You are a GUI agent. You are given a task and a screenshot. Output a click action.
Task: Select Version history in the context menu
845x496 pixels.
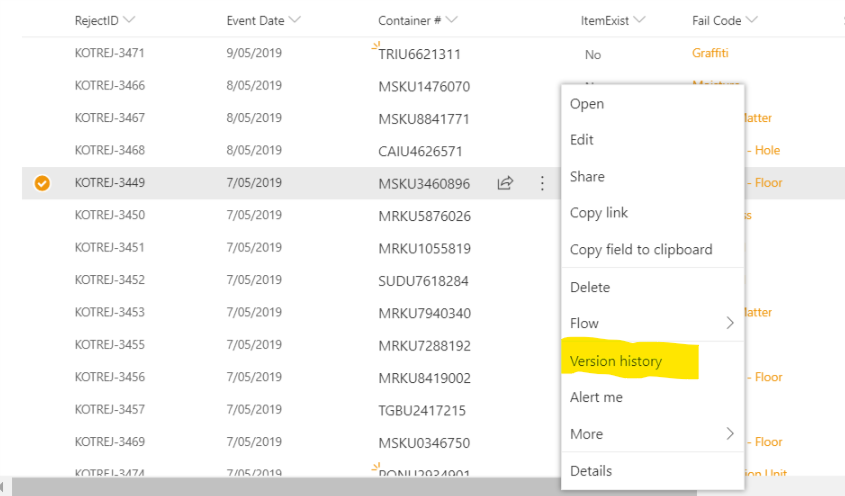click(x=616, y=361)
